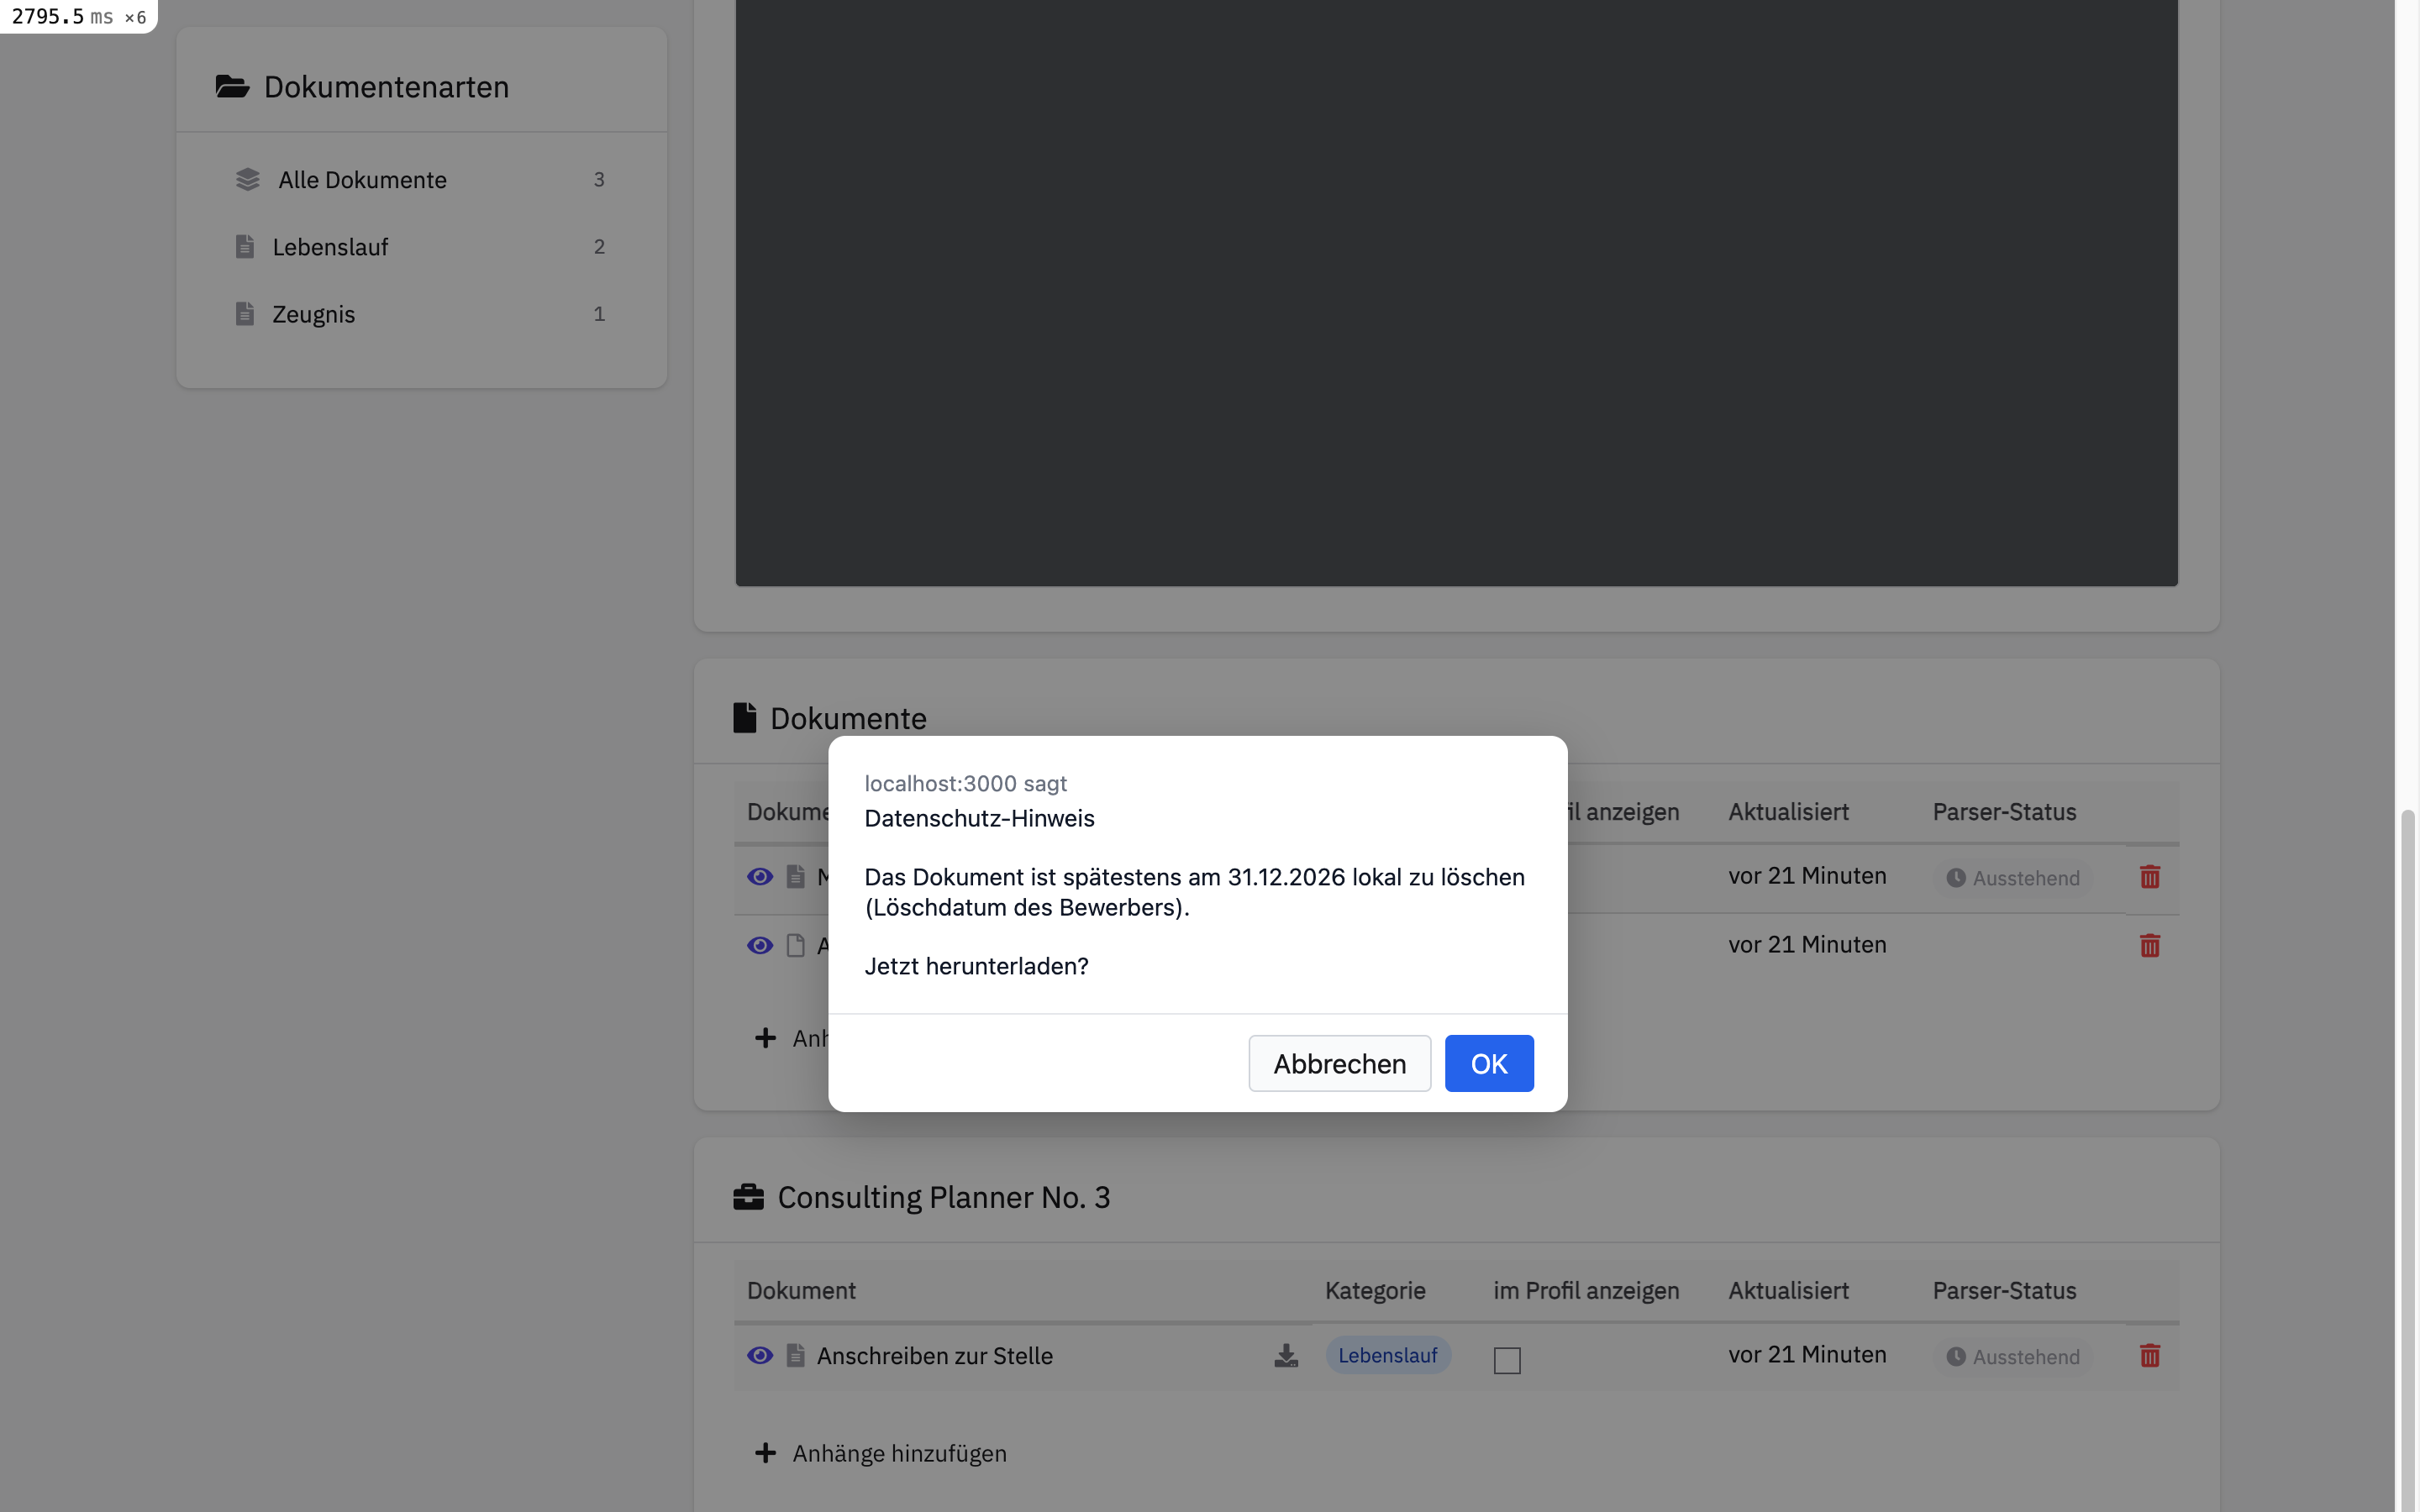Click Abbrechen to cancel the download
The height and width of the screenshot is (1512, 2420).
tap(1339, 1063)
